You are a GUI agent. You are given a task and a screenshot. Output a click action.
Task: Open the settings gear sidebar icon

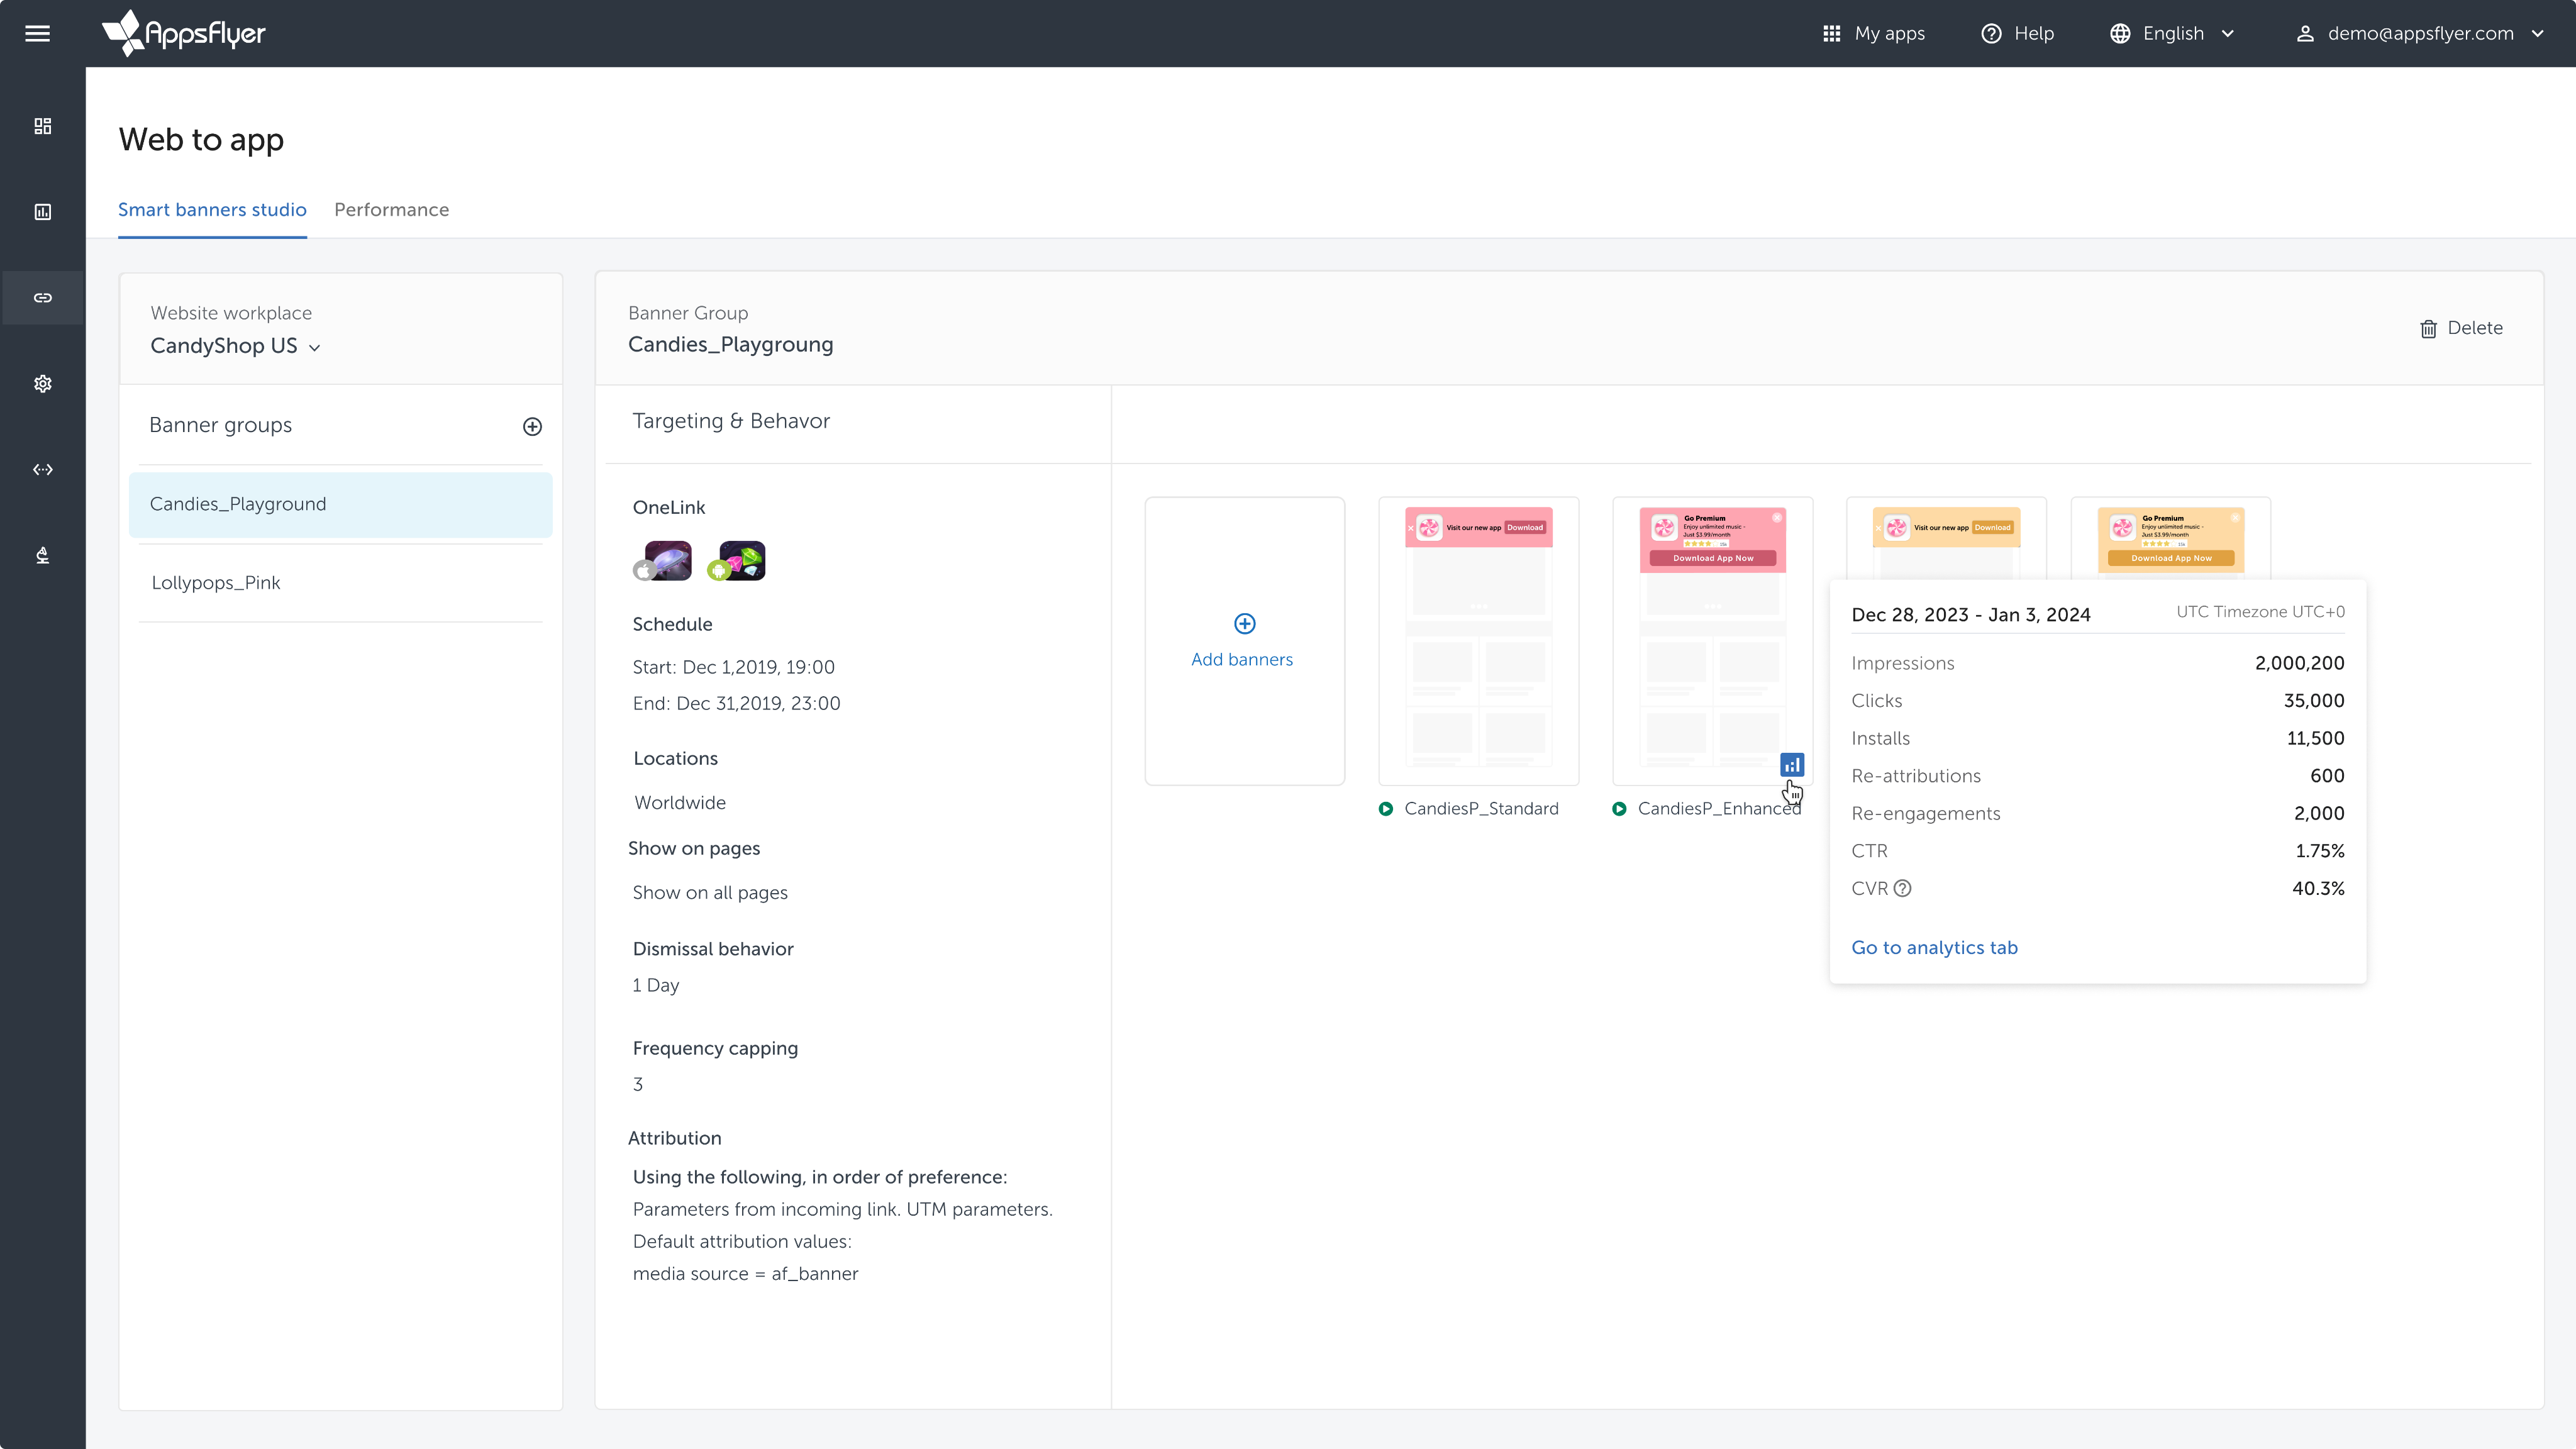pyautogui.click(x=43, y=384)
